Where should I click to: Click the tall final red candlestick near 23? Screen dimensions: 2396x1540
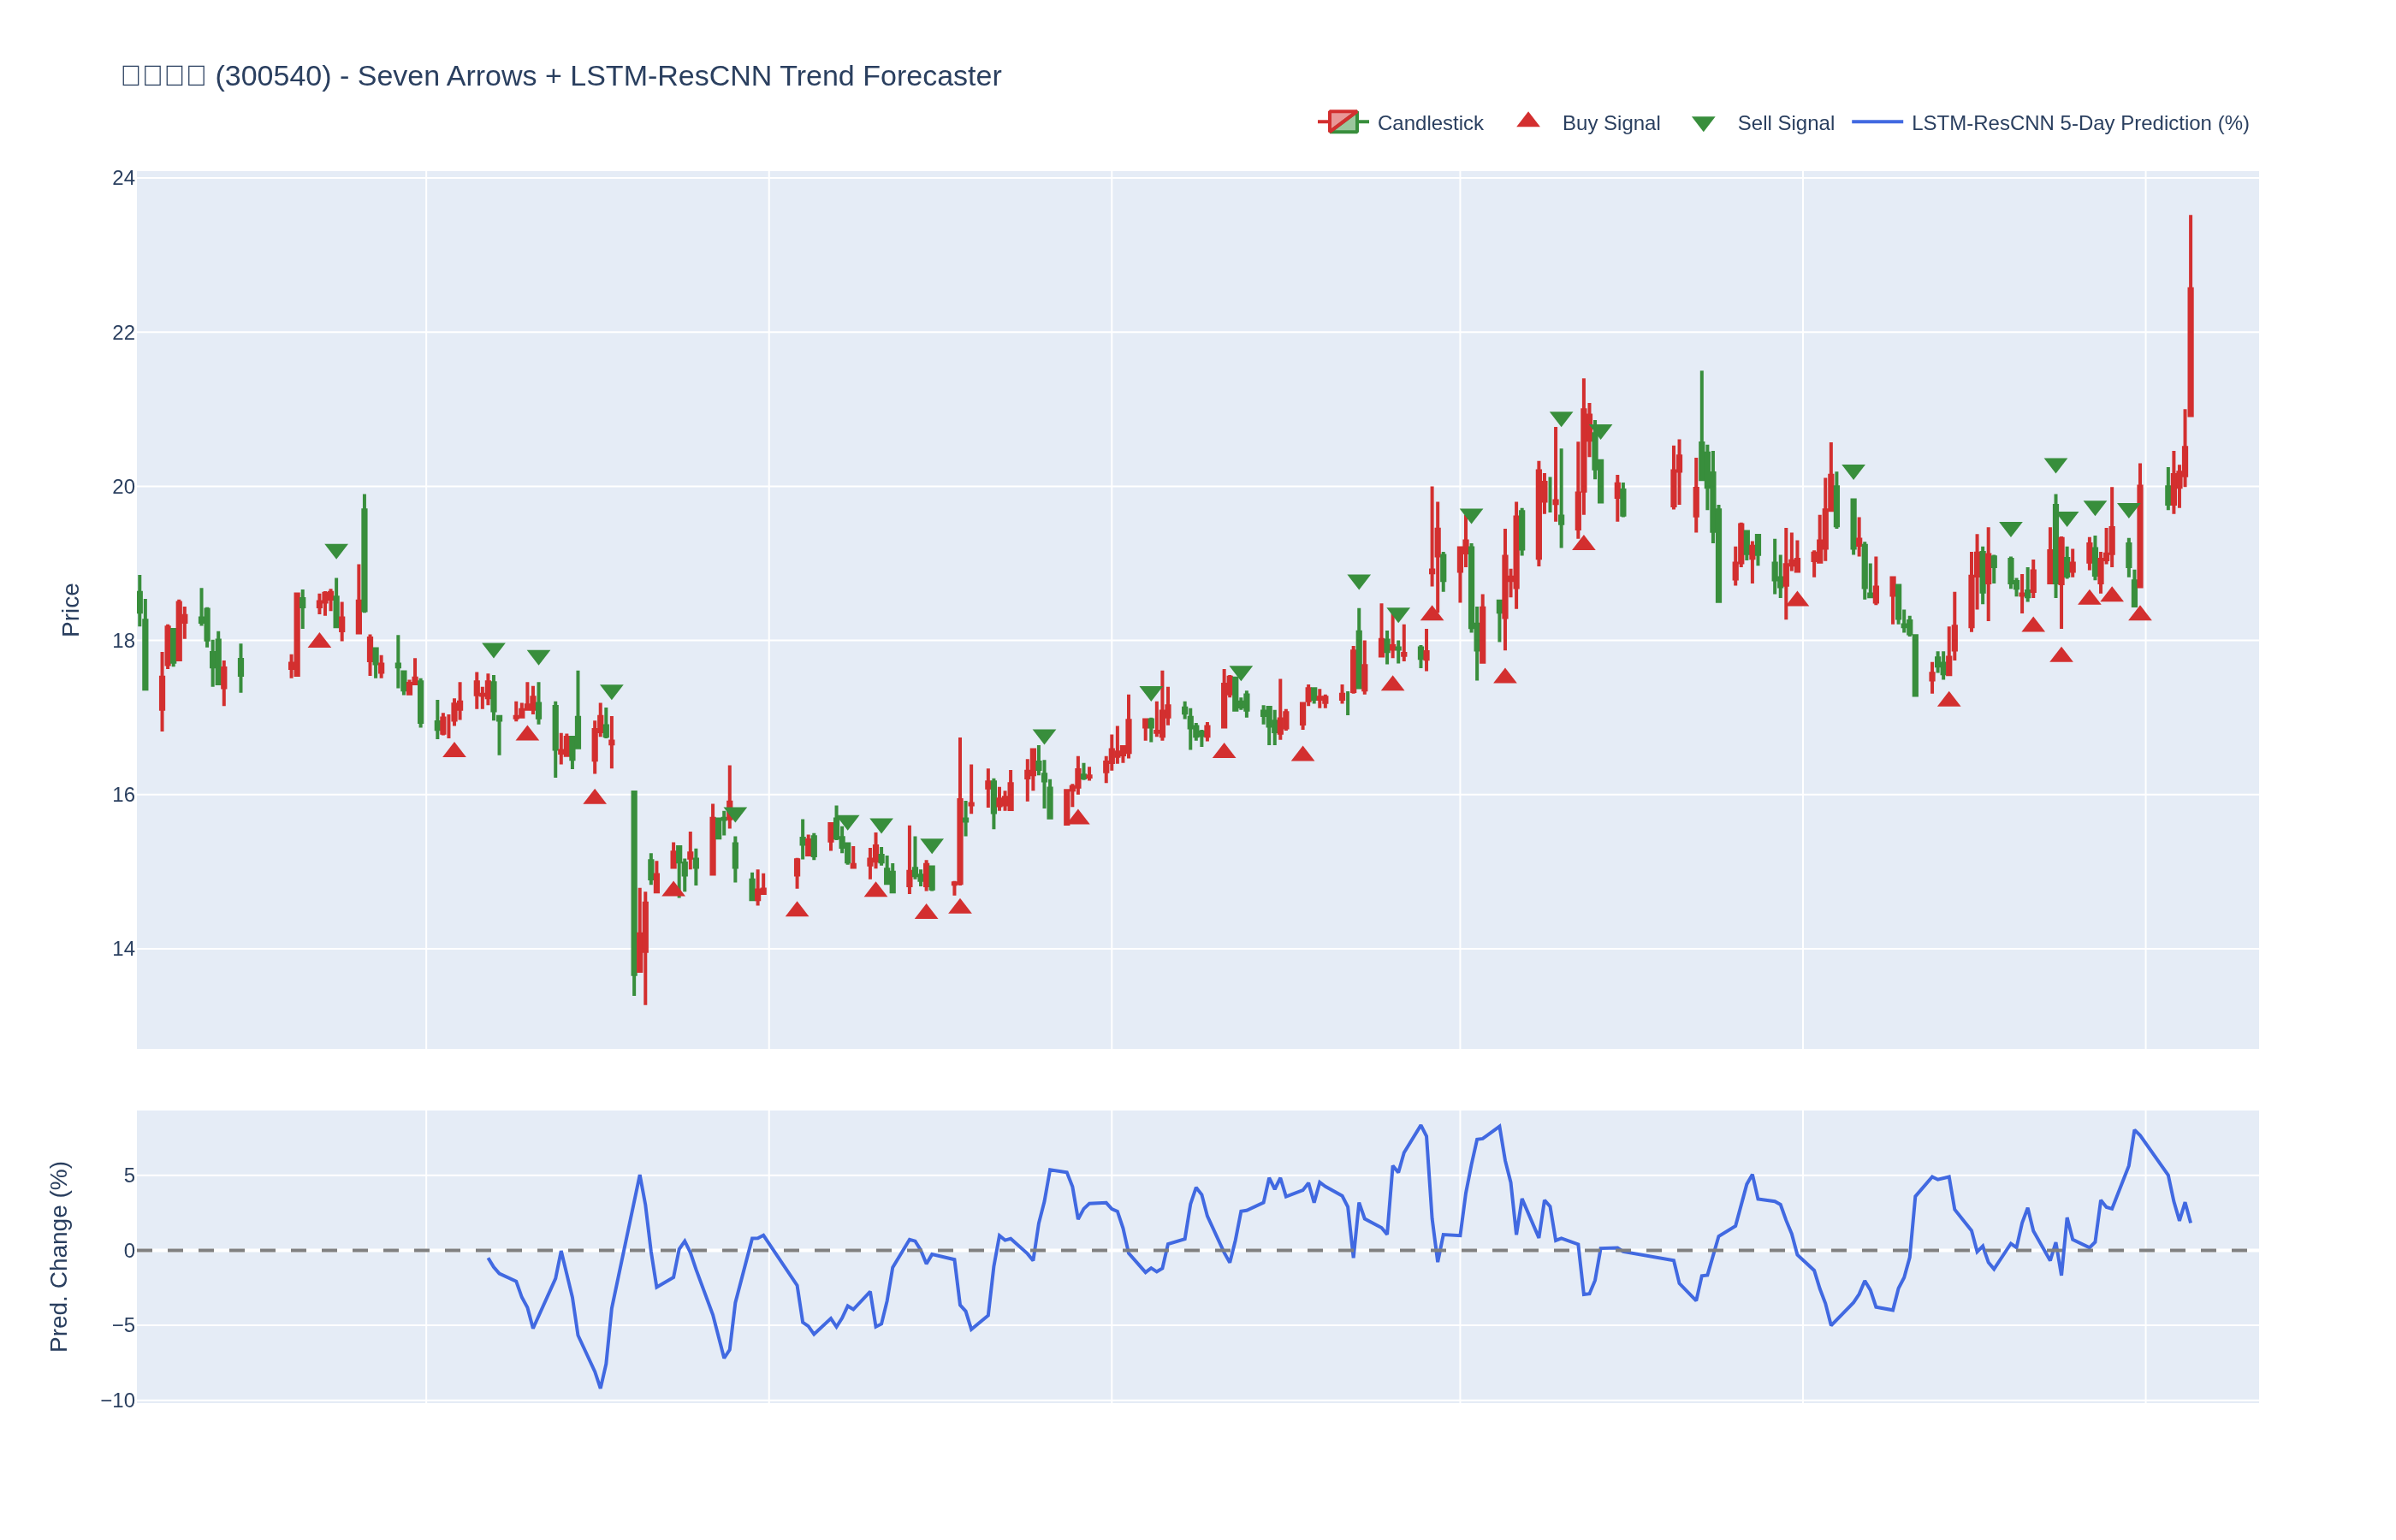pos(2189,350)
